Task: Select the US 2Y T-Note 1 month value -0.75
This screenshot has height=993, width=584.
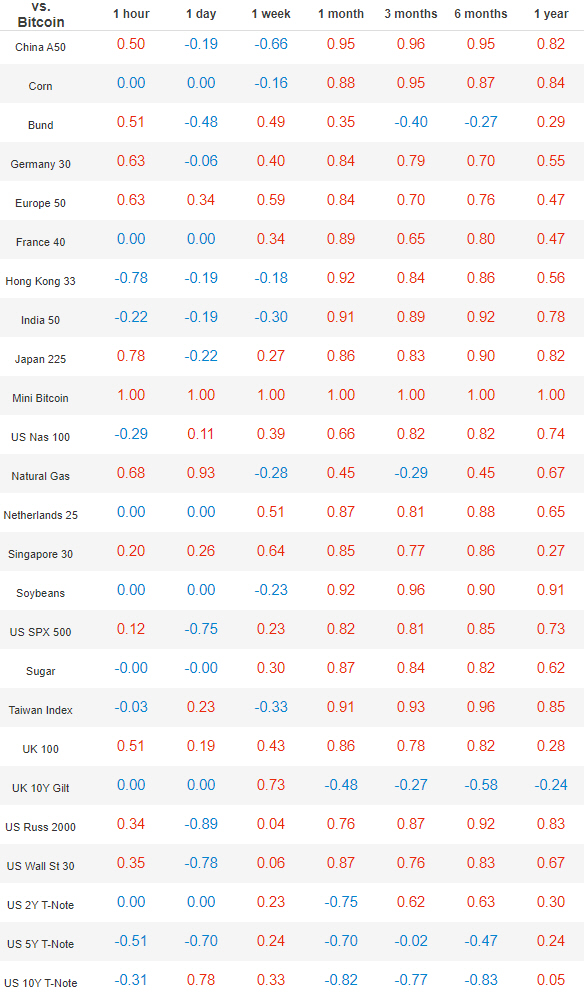Action: 341,902
